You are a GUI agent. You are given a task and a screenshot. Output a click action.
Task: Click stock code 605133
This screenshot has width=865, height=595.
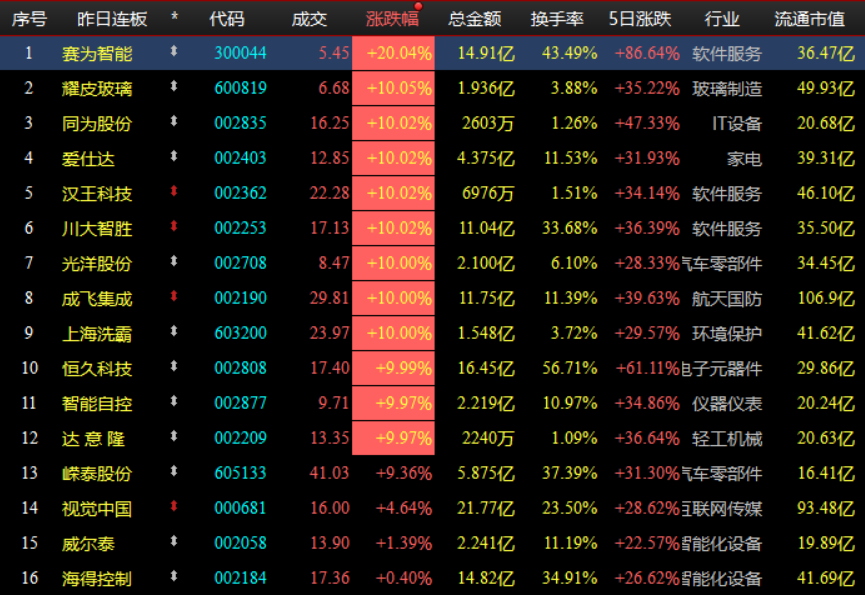241,473
